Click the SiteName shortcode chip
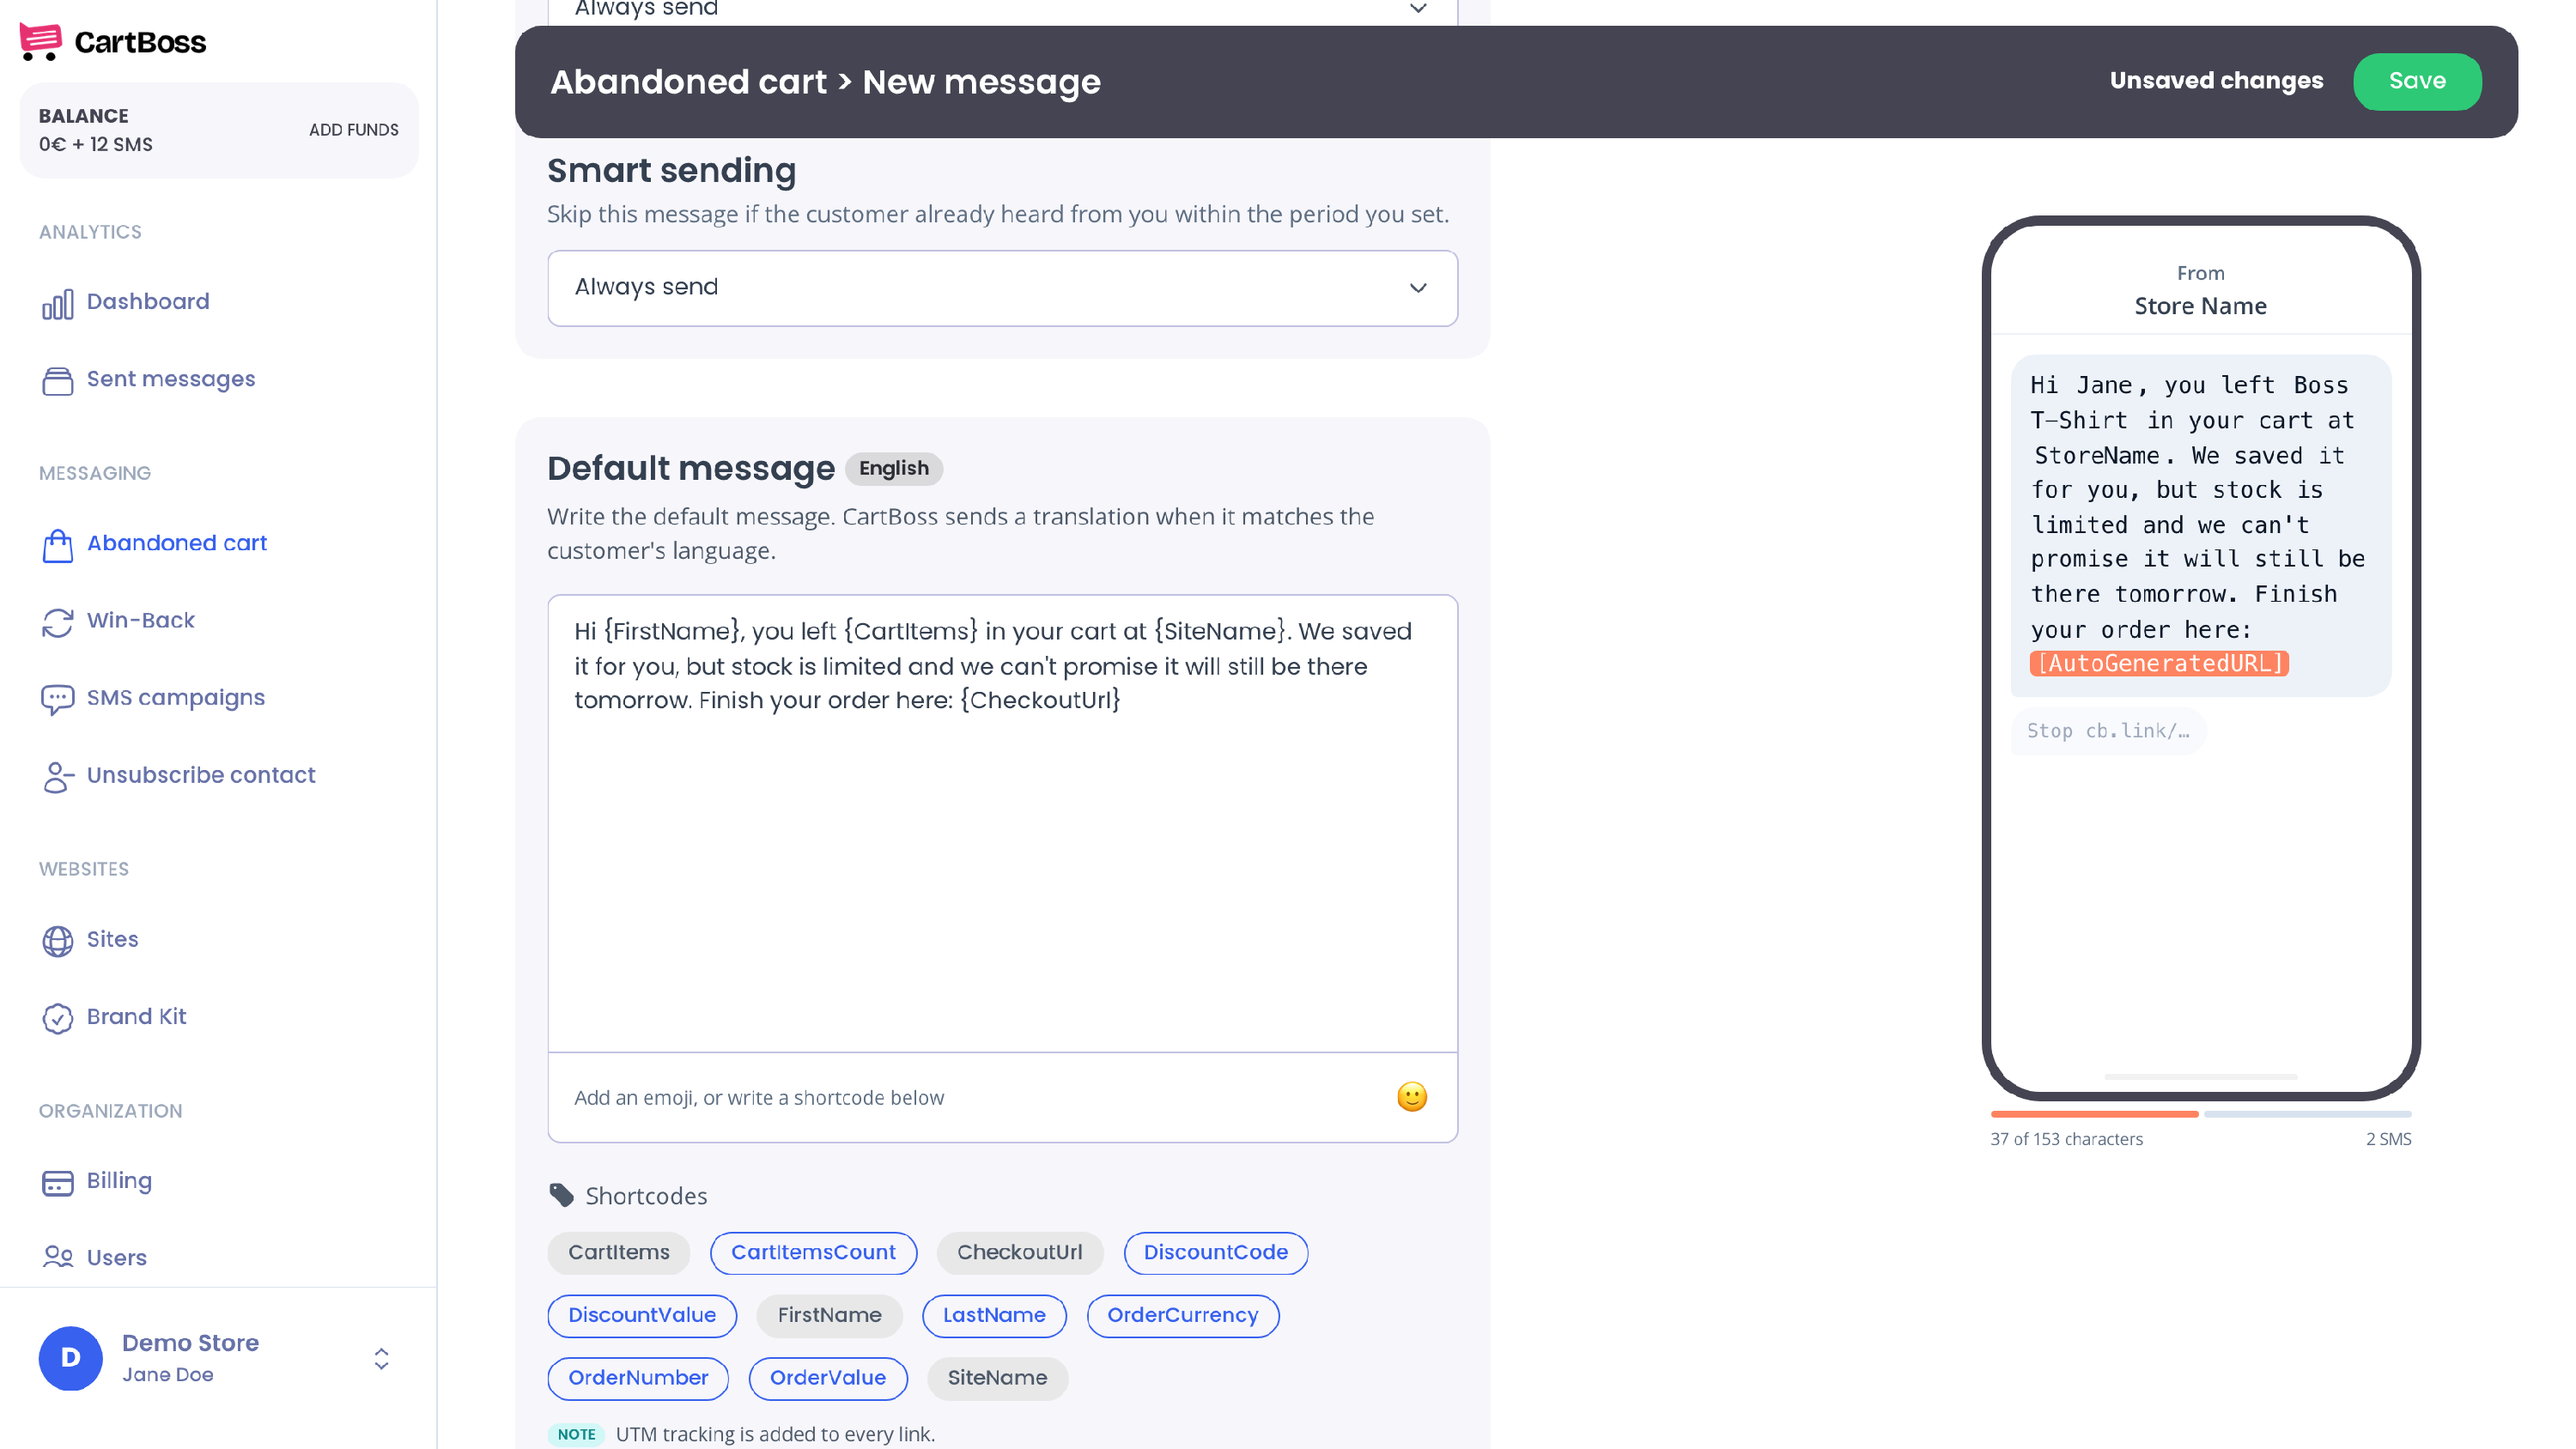The width and height of the screenshot is (2576, 1449). [x=997, y=1378]
